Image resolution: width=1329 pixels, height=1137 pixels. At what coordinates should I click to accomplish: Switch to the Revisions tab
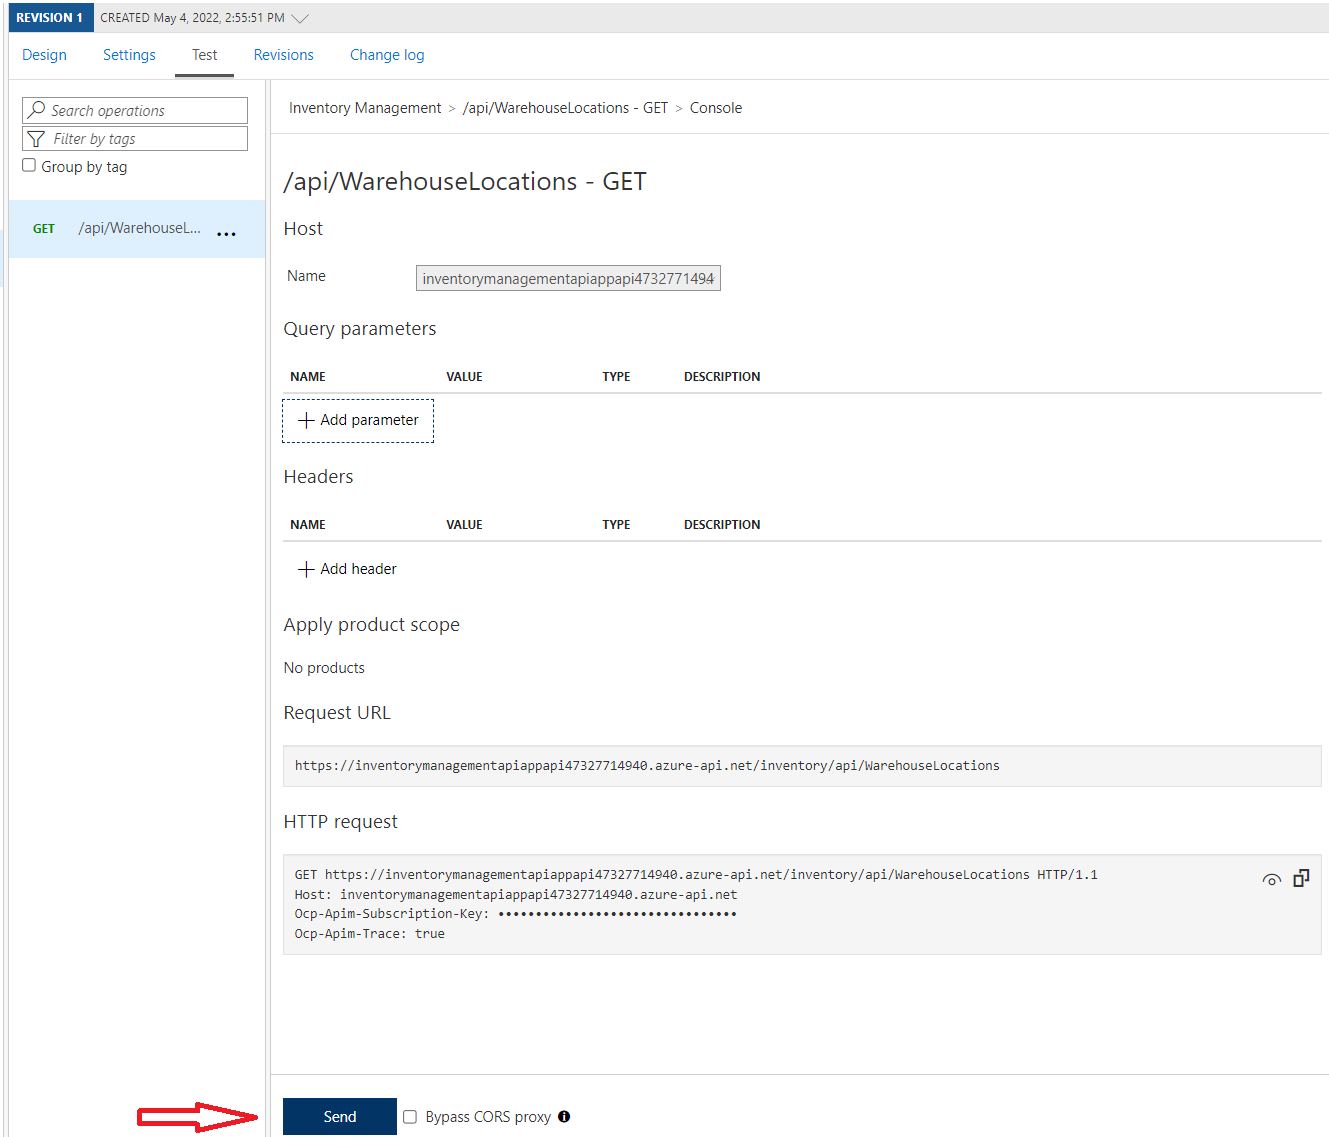coord(283,55)
